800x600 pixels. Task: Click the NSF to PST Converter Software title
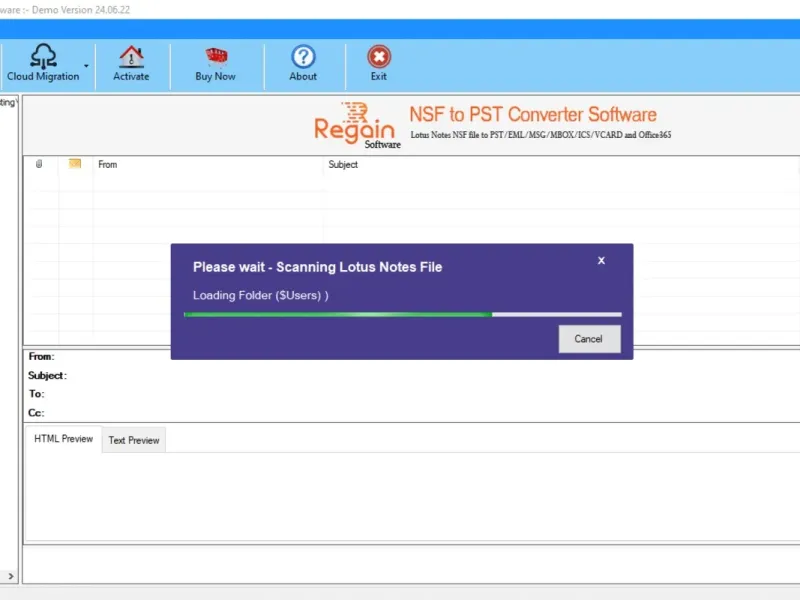pos(533,114)
